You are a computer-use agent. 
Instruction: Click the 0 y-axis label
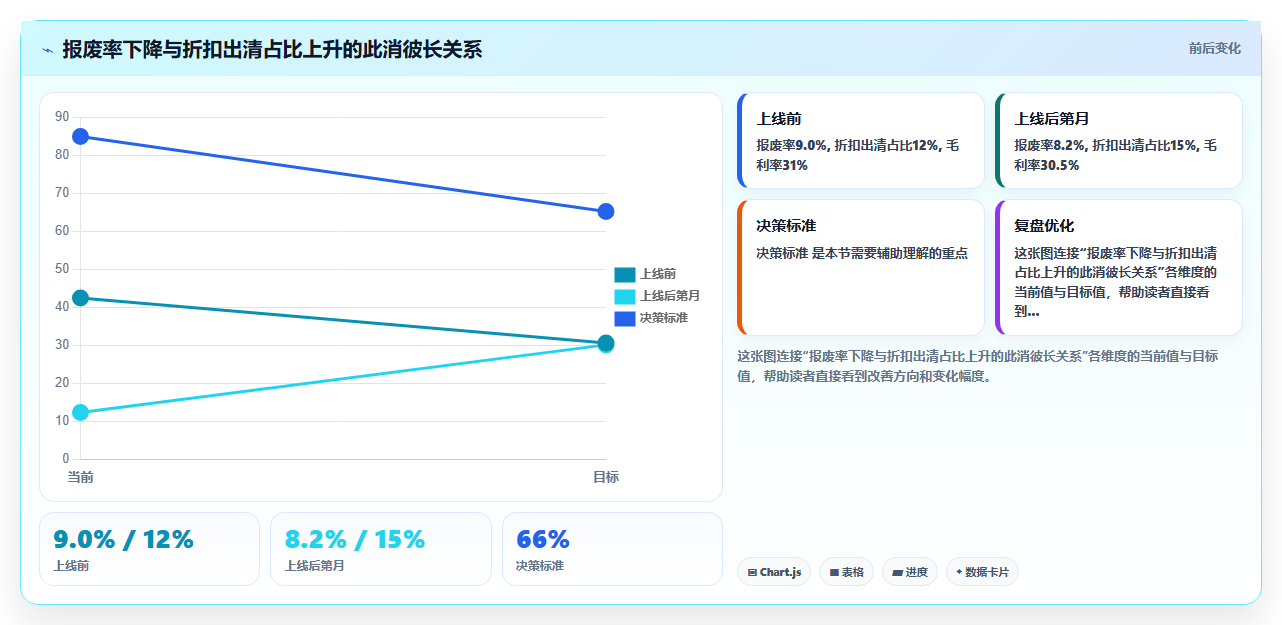(66, 459)
